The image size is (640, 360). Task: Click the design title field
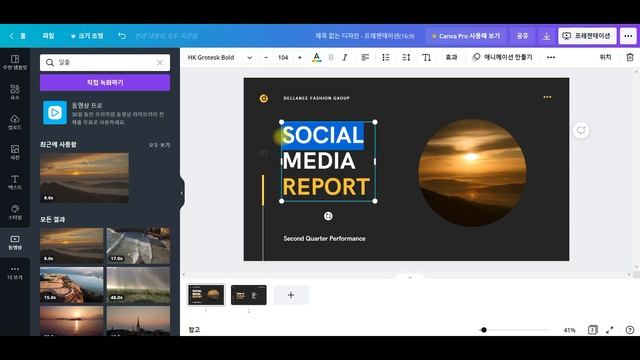364,36
